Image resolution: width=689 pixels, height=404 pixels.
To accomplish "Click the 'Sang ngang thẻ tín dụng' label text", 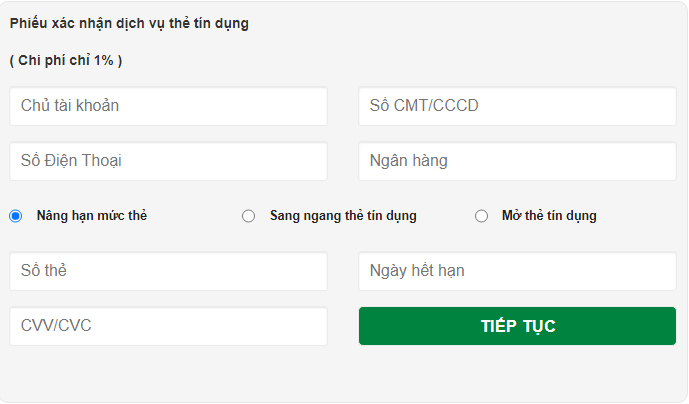I will 343,216.
